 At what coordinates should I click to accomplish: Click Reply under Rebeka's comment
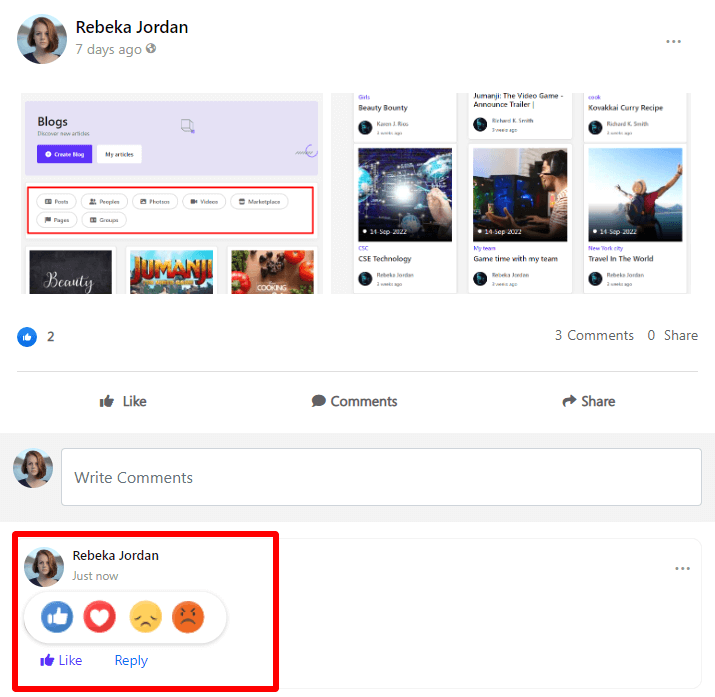131,660
